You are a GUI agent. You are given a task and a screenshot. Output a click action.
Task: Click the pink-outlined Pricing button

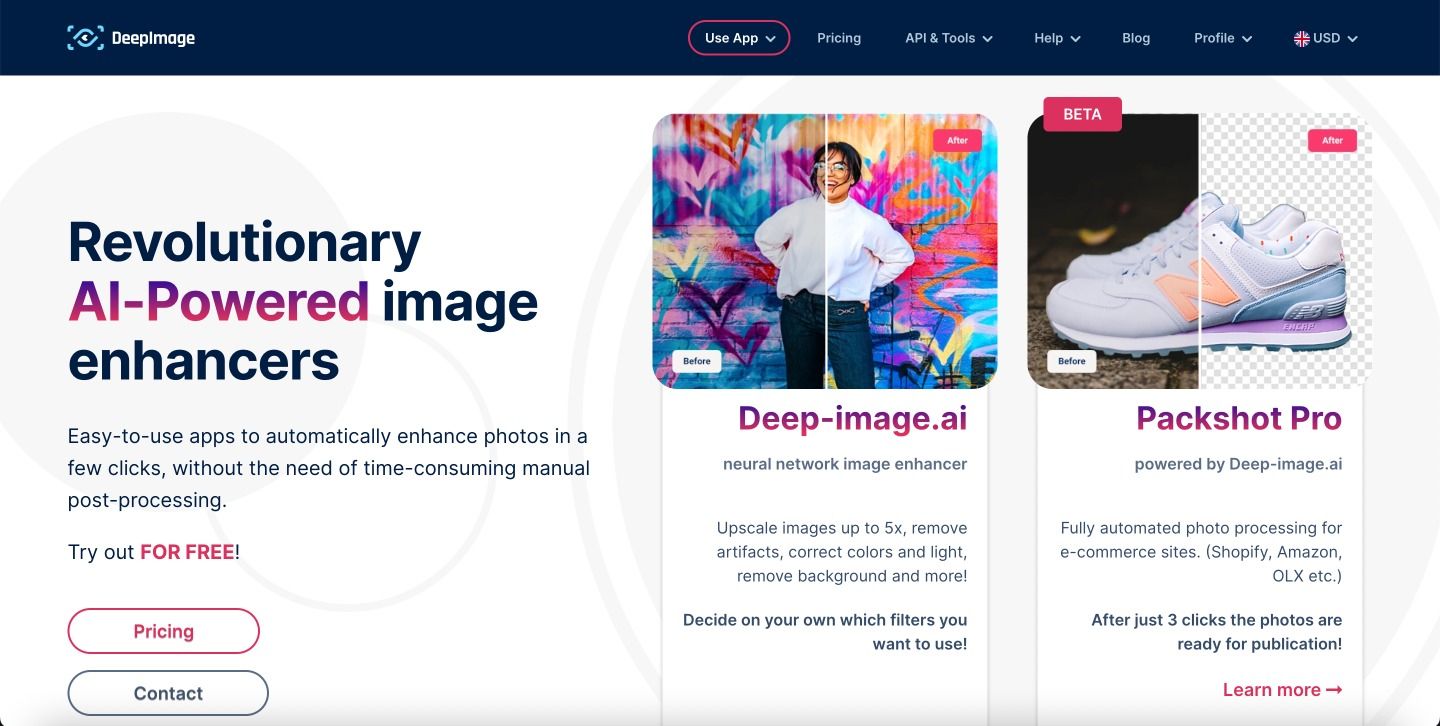click(x=163, y=631)
